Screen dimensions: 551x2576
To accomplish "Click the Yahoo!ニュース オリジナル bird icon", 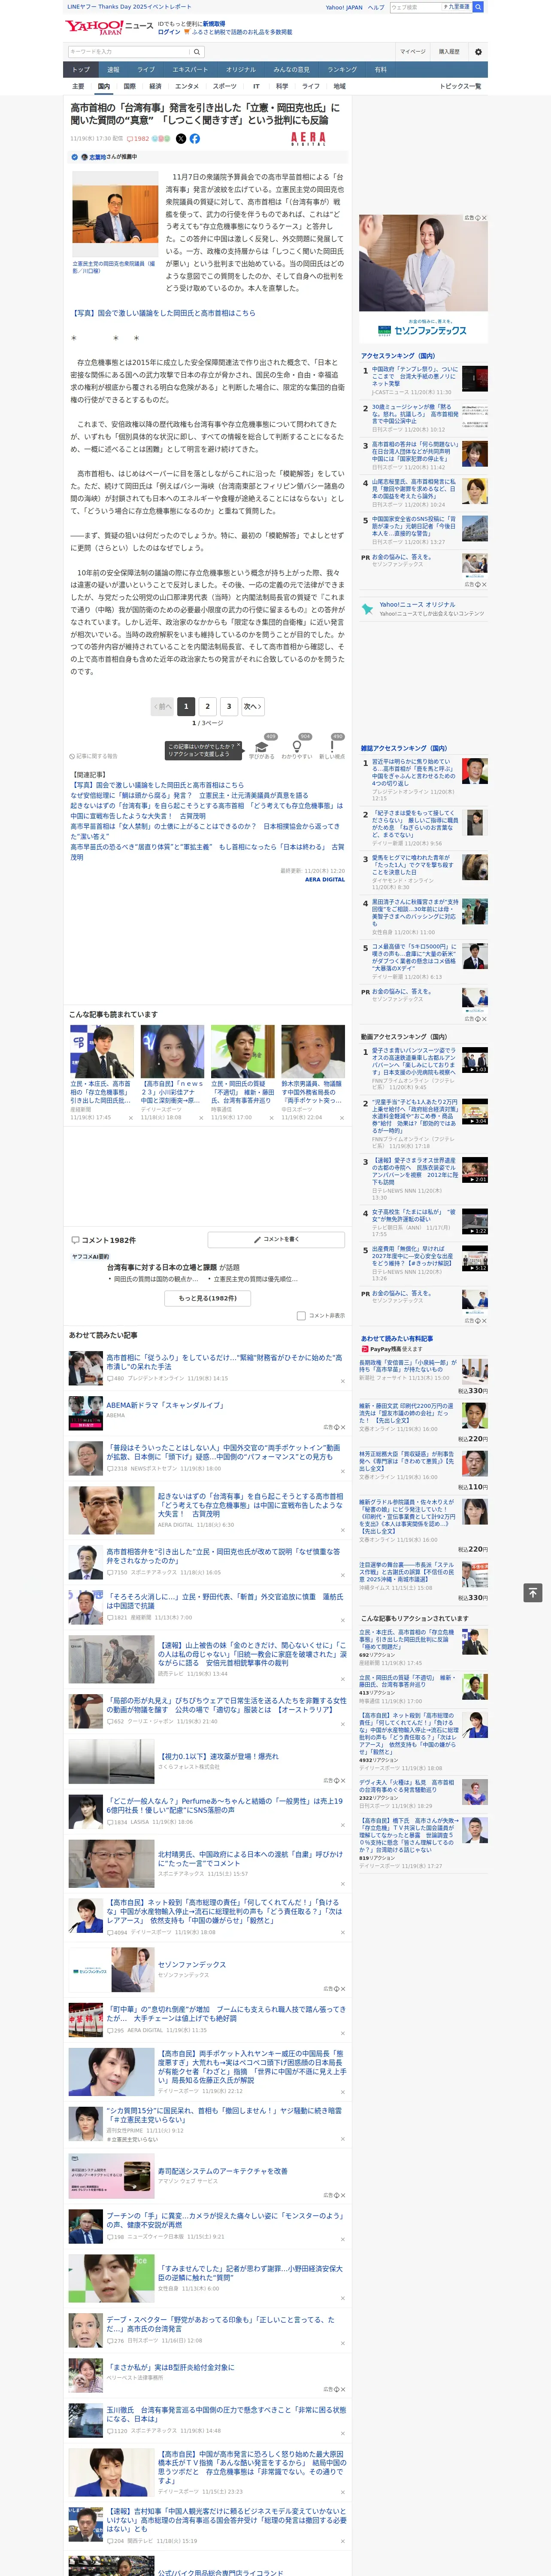I will pos(368,609).
